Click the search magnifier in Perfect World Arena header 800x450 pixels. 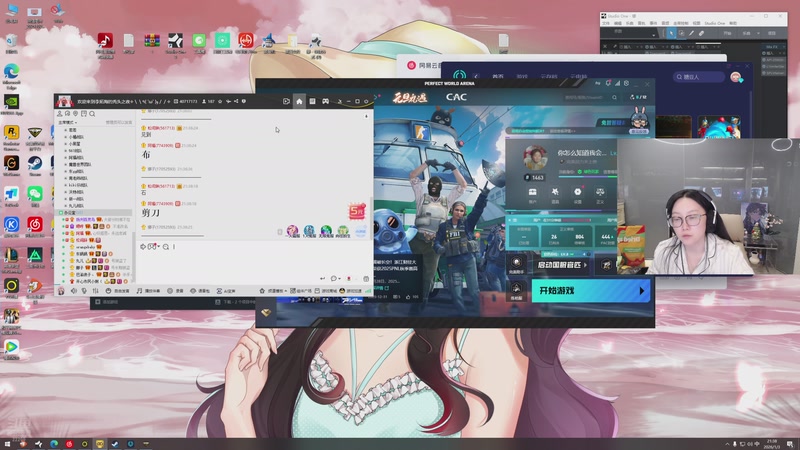tap(615, 97)
